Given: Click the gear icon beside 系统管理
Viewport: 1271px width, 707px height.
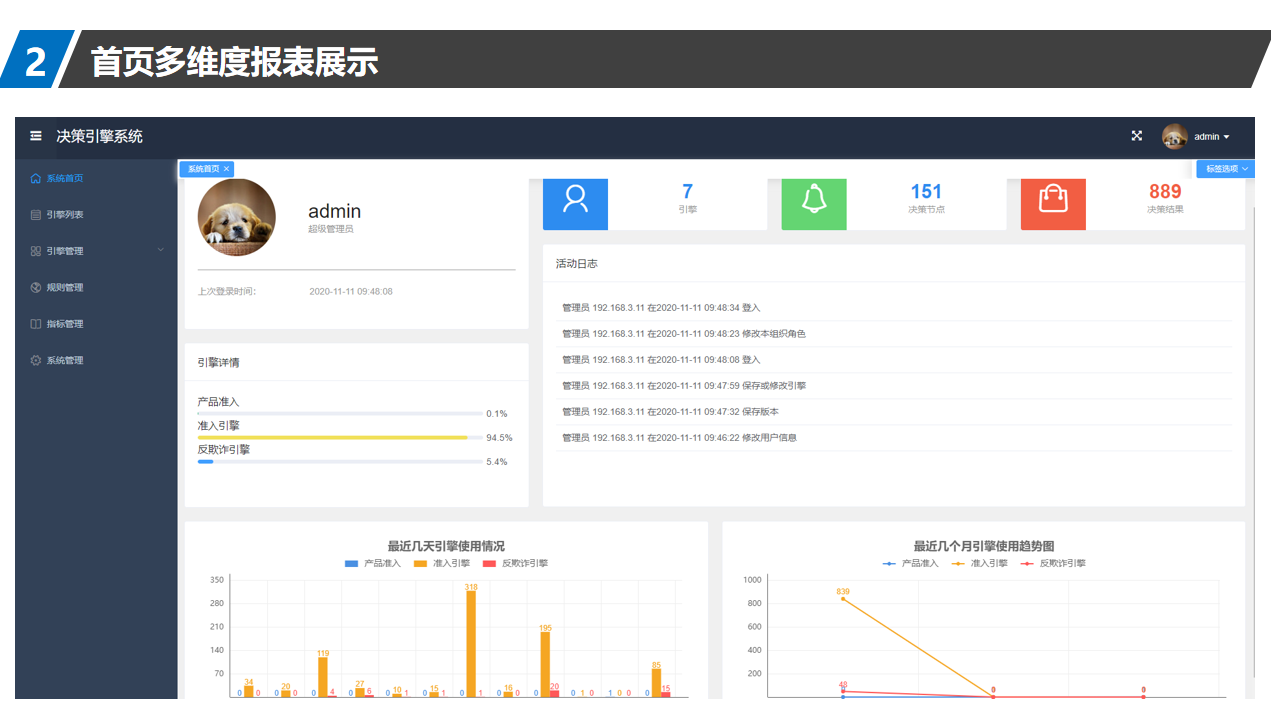Looking at the screenshot, I should [x=36, y=360].
